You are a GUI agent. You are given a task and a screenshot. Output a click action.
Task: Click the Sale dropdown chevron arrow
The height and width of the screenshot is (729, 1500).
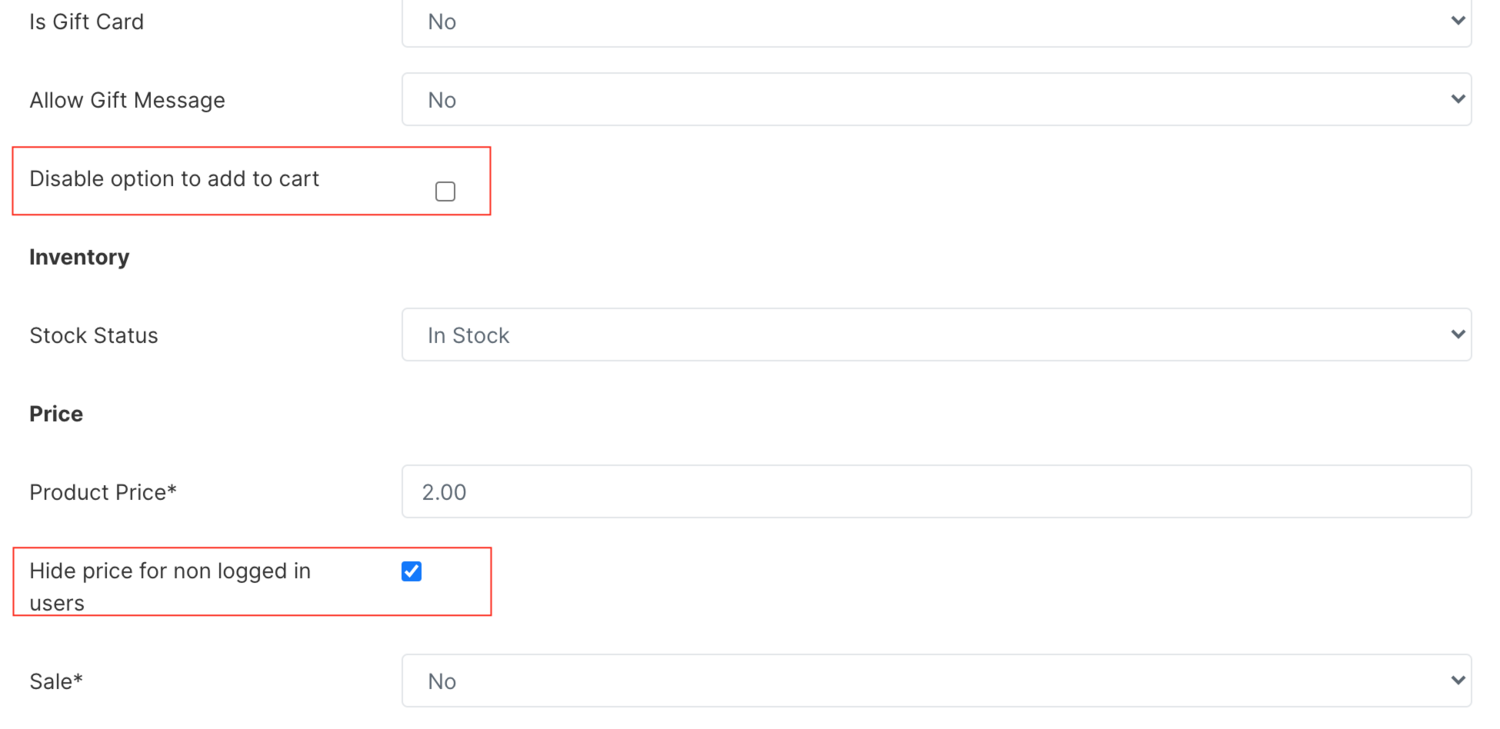coord(1458,680)
